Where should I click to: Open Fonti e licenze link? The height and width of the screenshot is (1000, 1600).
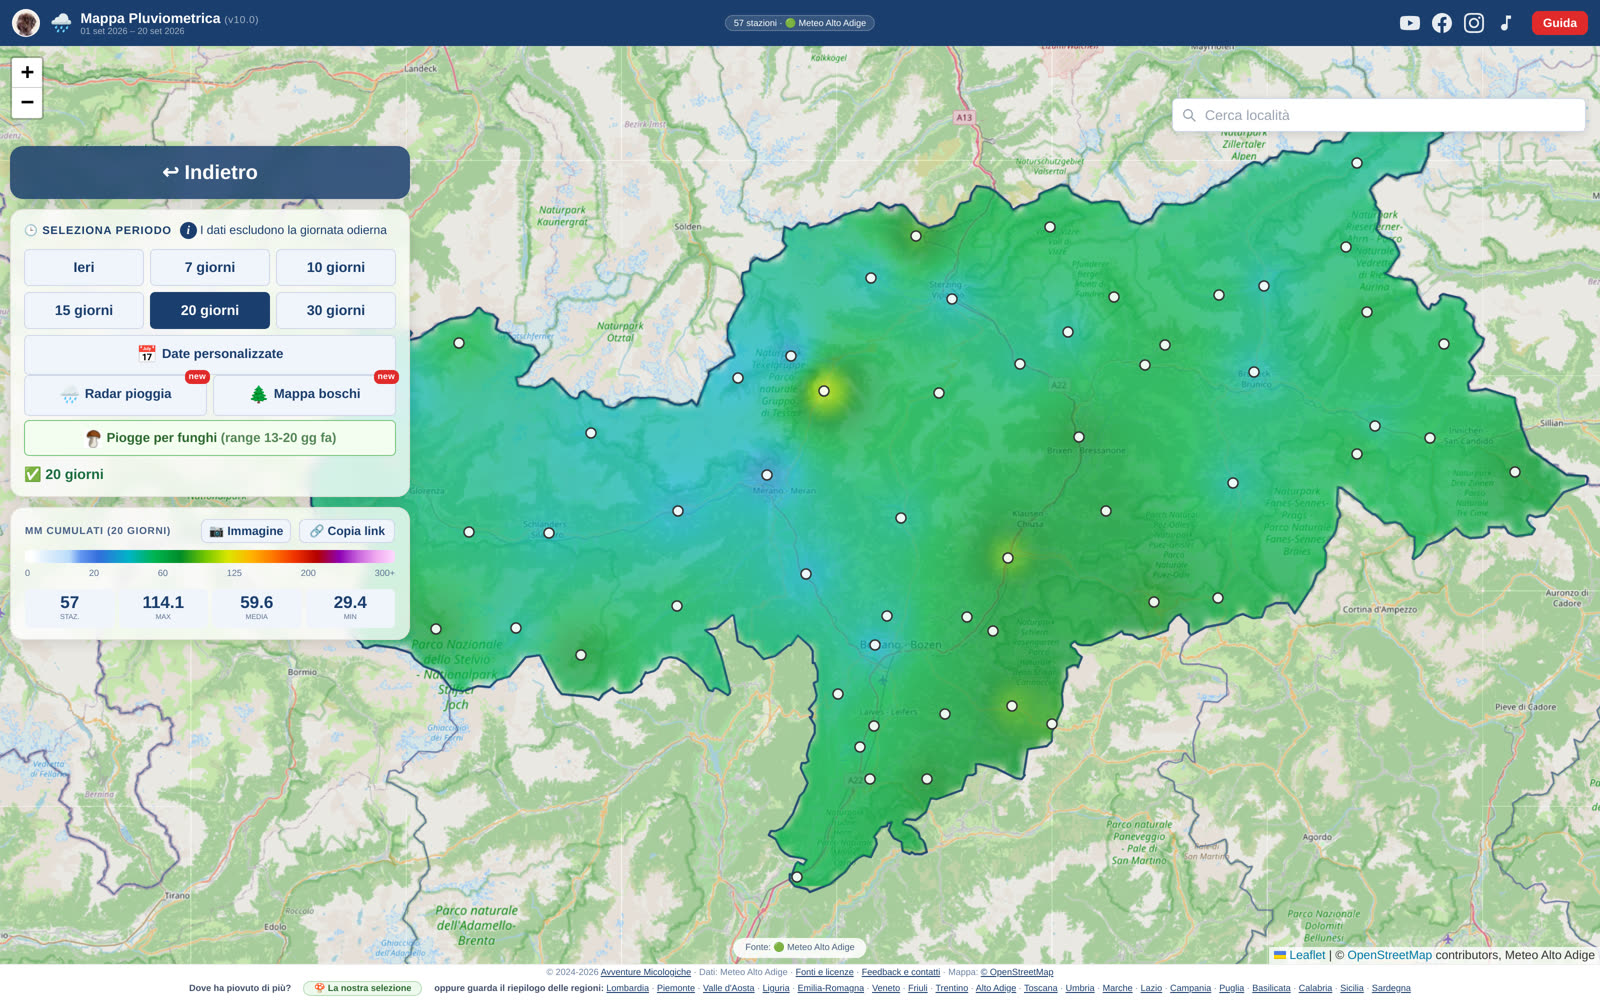825,972
